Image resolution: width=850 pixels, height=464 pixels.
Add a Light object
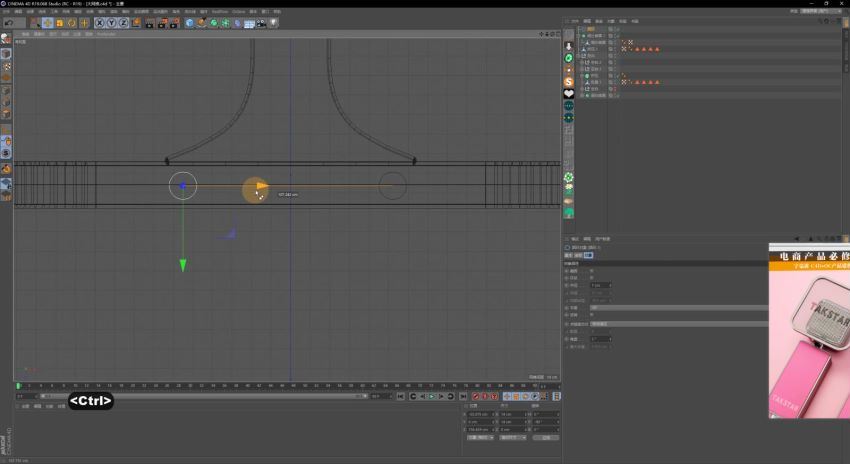[x=273, y=23]
